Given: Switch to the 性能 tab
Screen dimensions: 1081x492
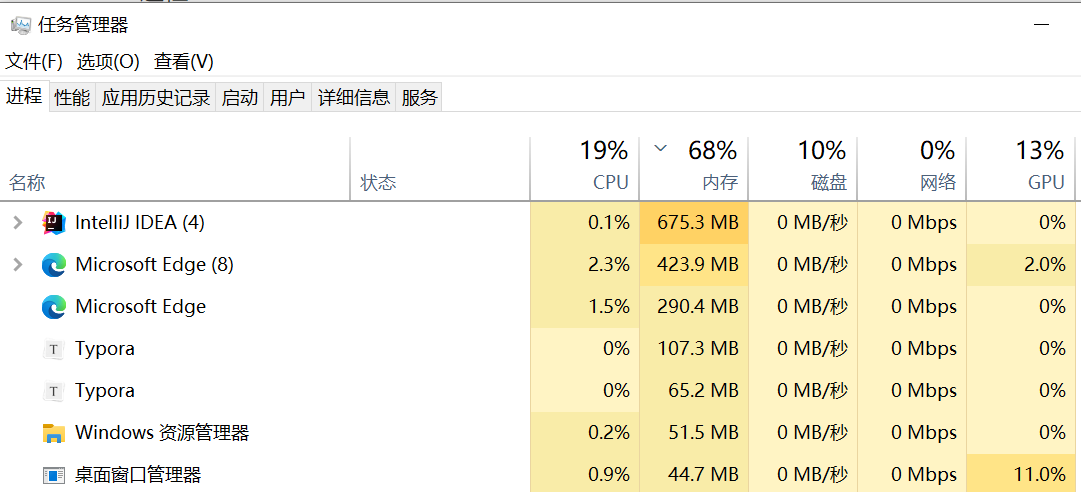Looking at the screenshot, I should (x=72, y=97).
